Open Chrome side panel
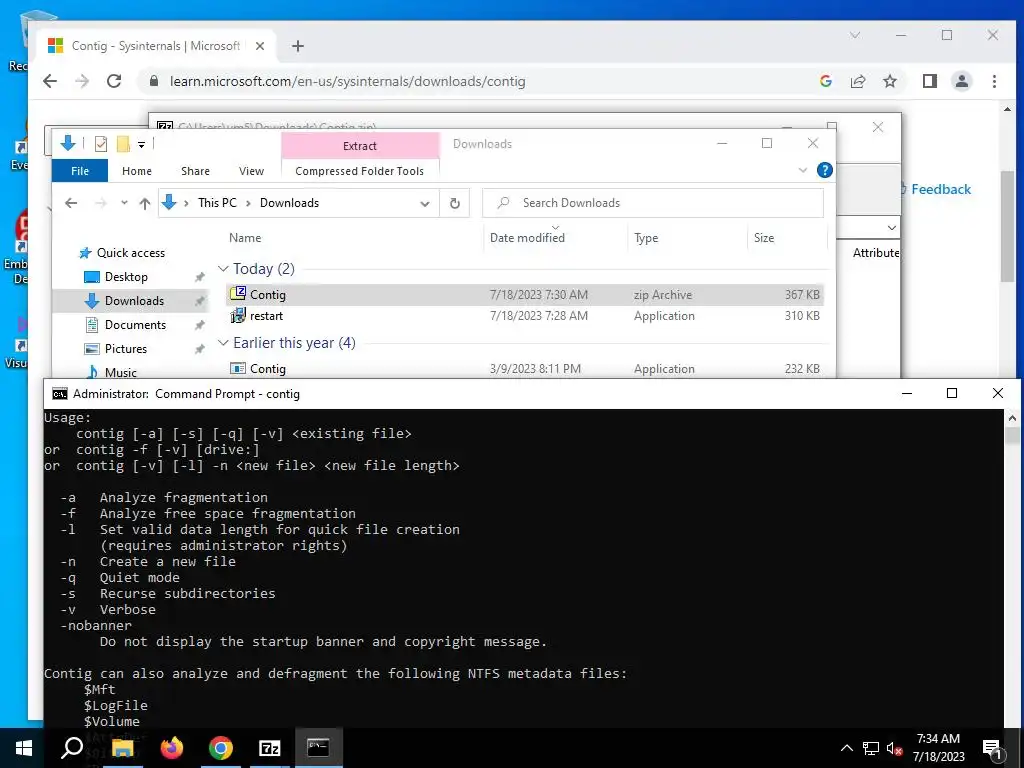This screenshot has height=768, width=1024. [929, 81]
